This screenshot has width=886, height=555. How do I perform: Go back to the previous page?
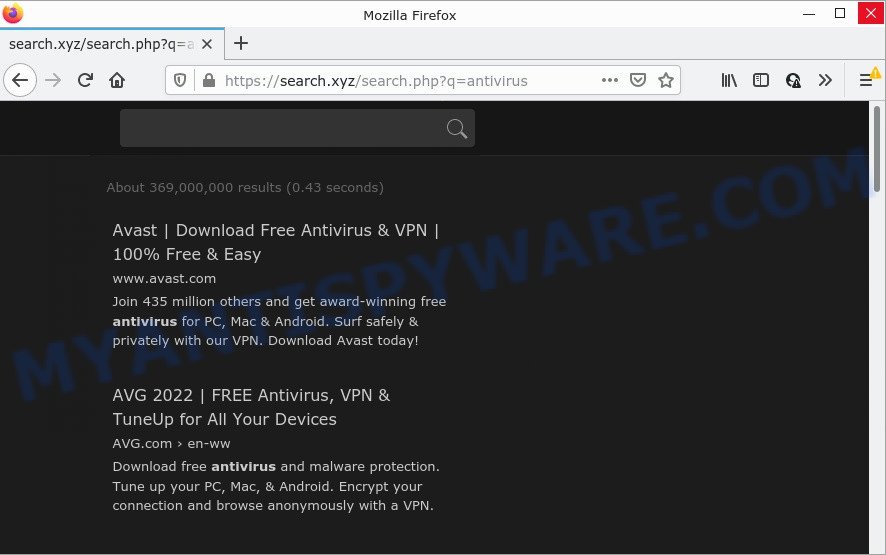20,80
